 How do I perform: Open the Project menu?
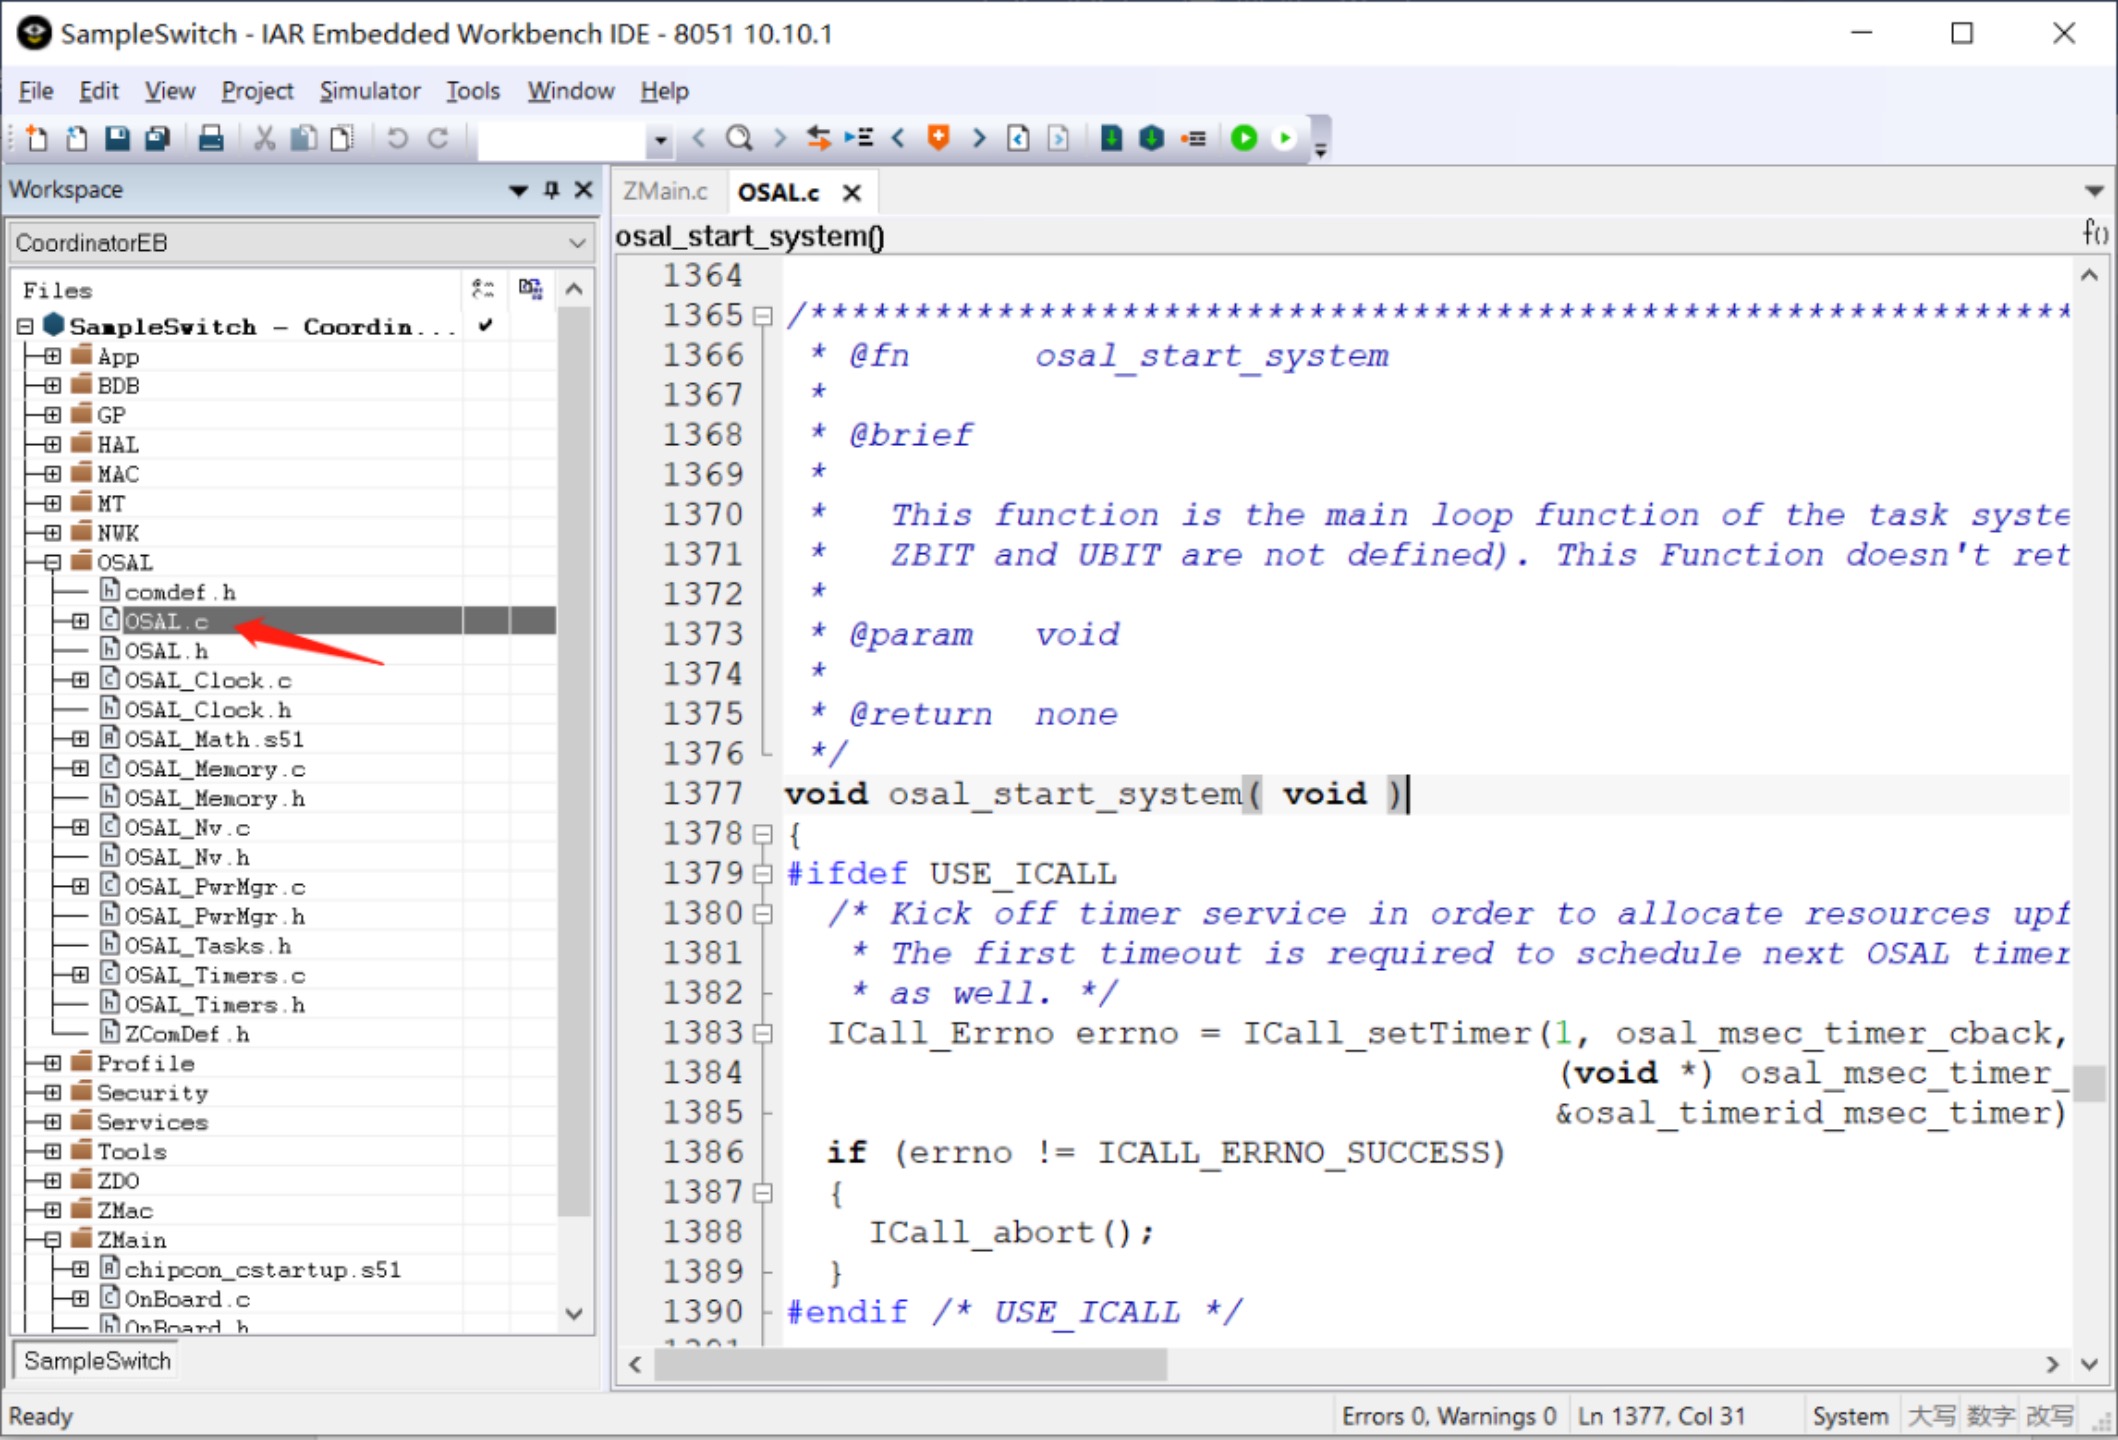257,91
